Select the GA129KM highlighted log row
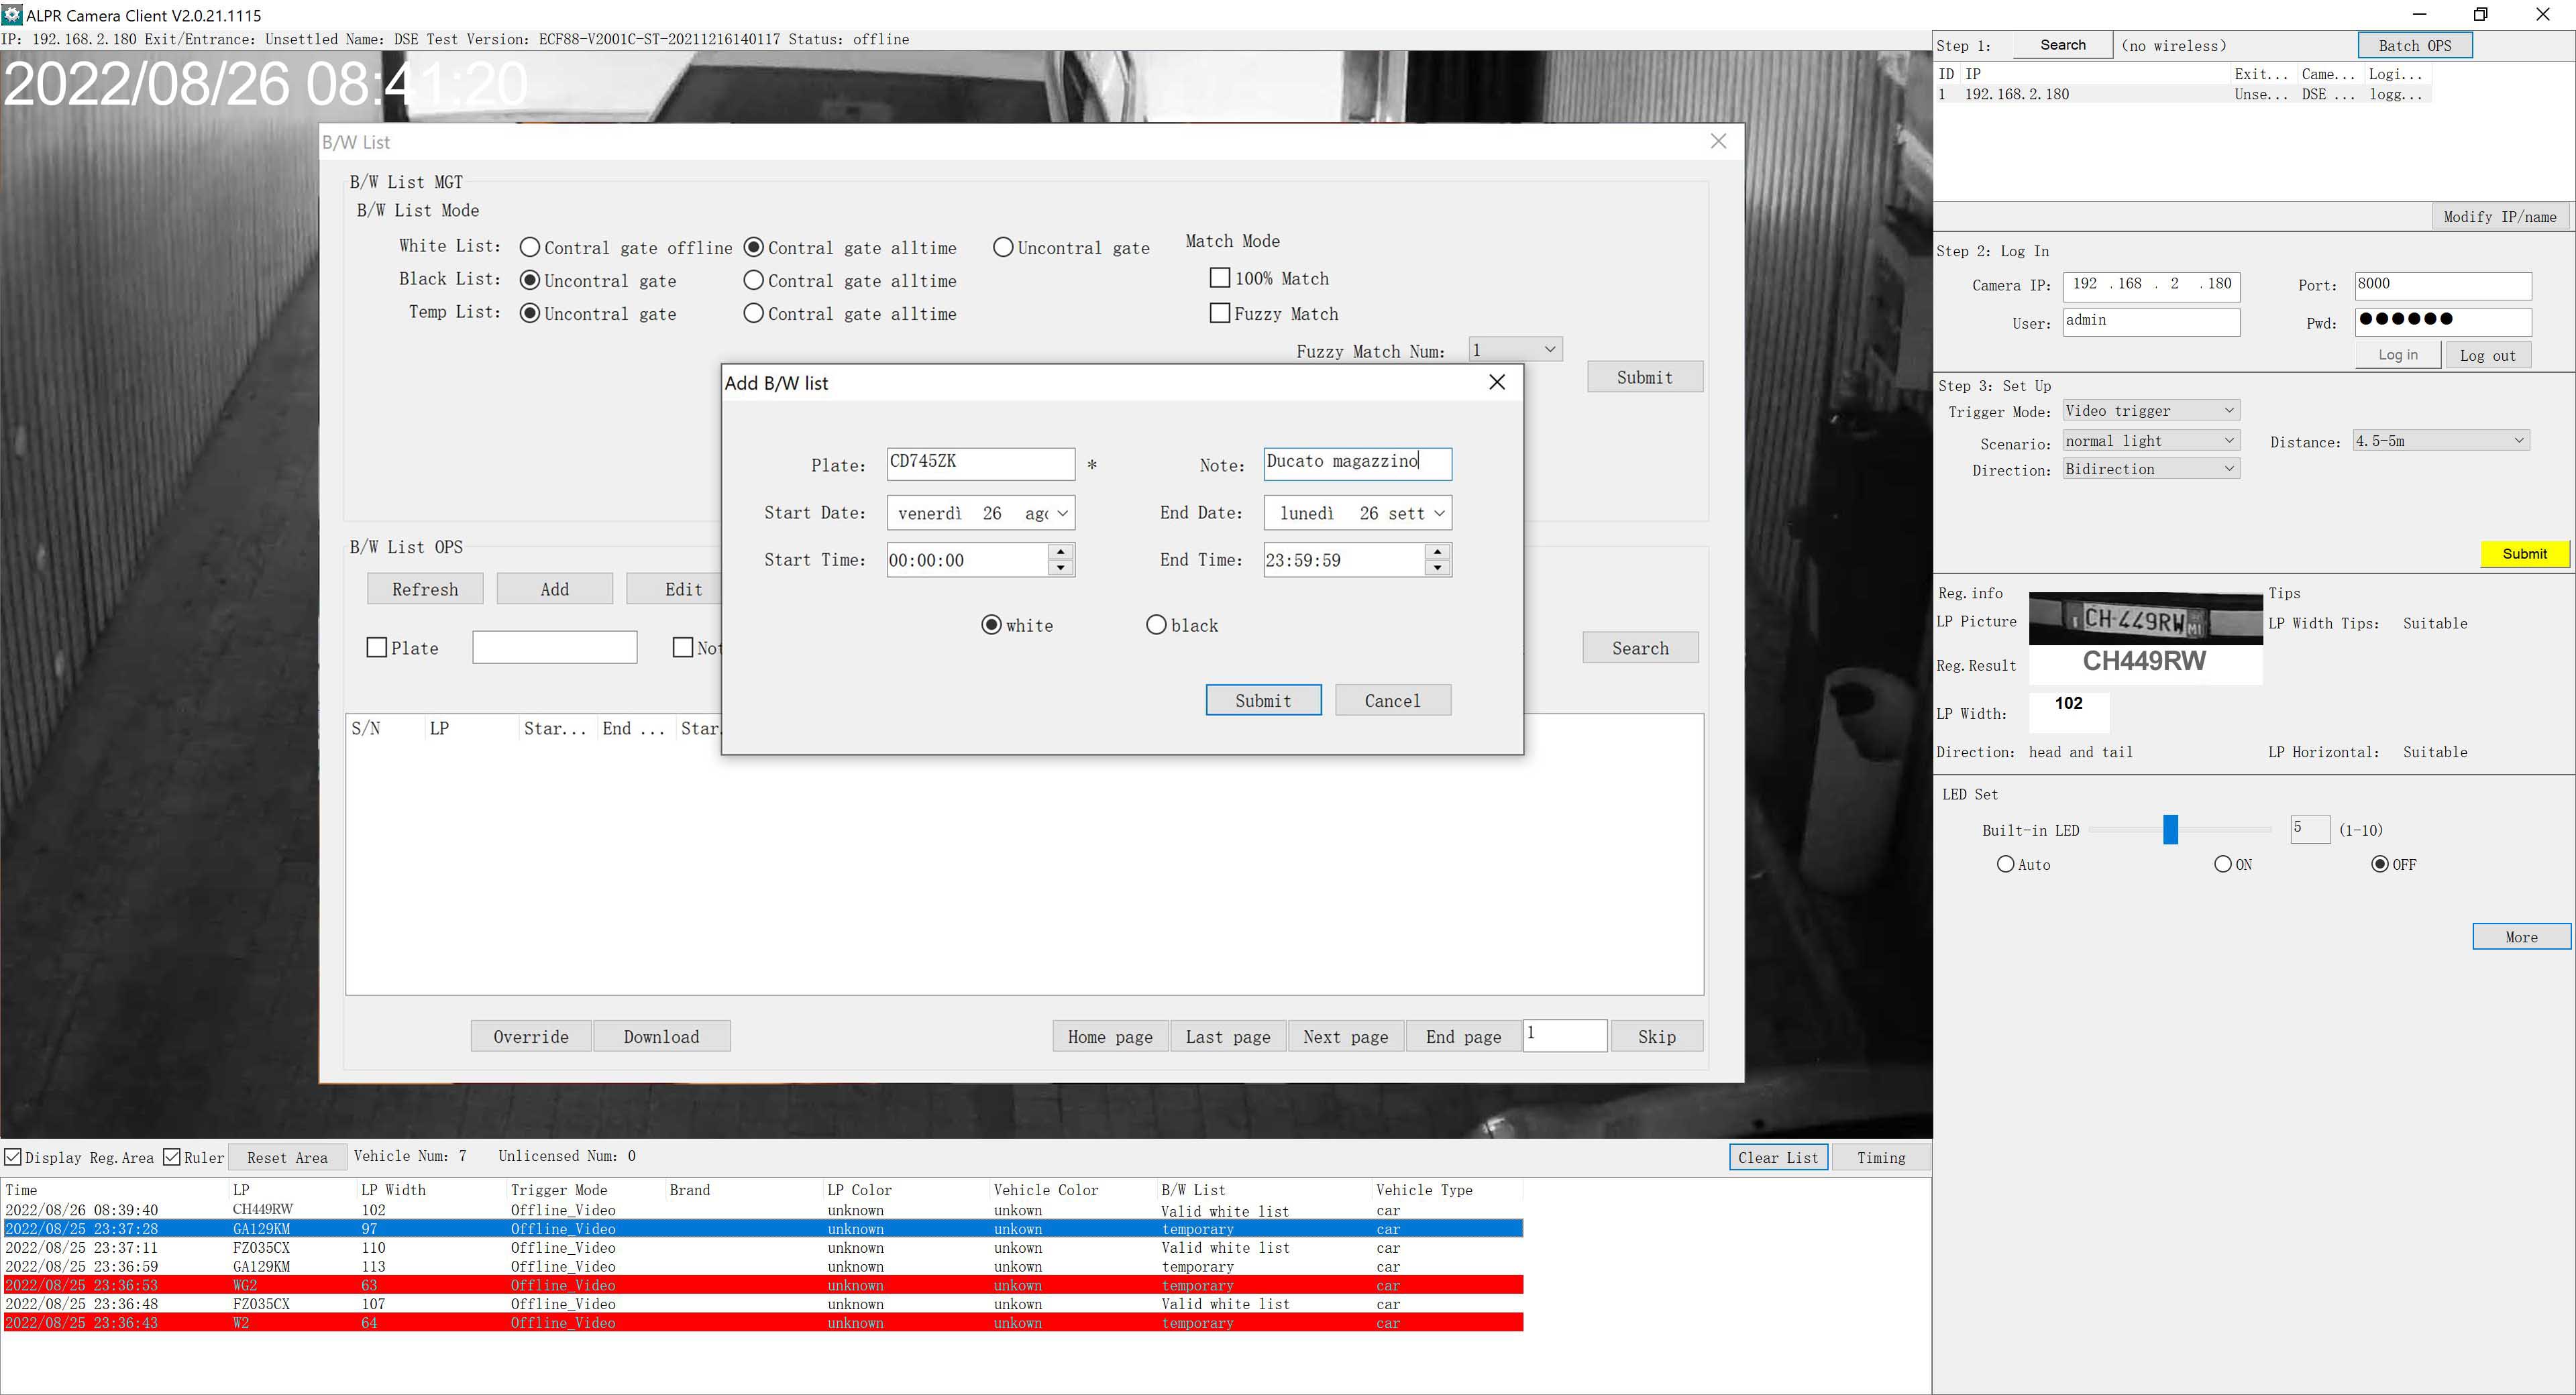 [x=262, y=1228]
